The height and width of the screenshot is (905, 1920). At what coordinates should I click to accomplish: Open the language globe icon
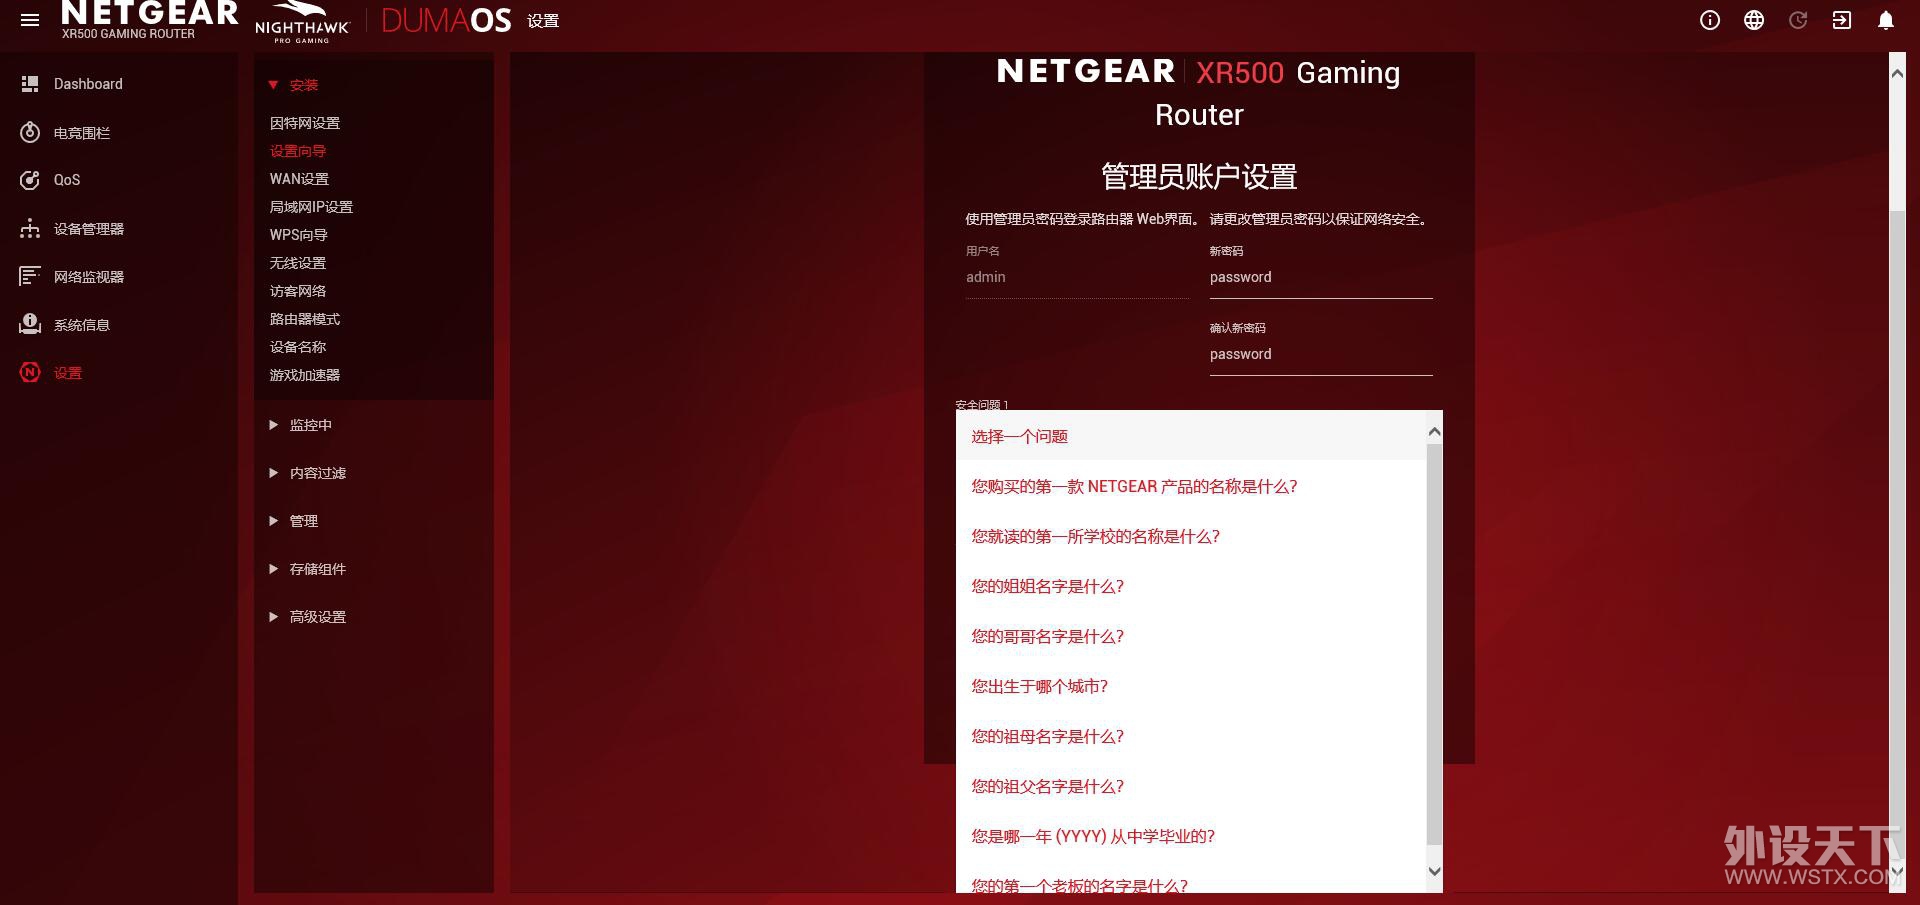(x=1754, y=20)
